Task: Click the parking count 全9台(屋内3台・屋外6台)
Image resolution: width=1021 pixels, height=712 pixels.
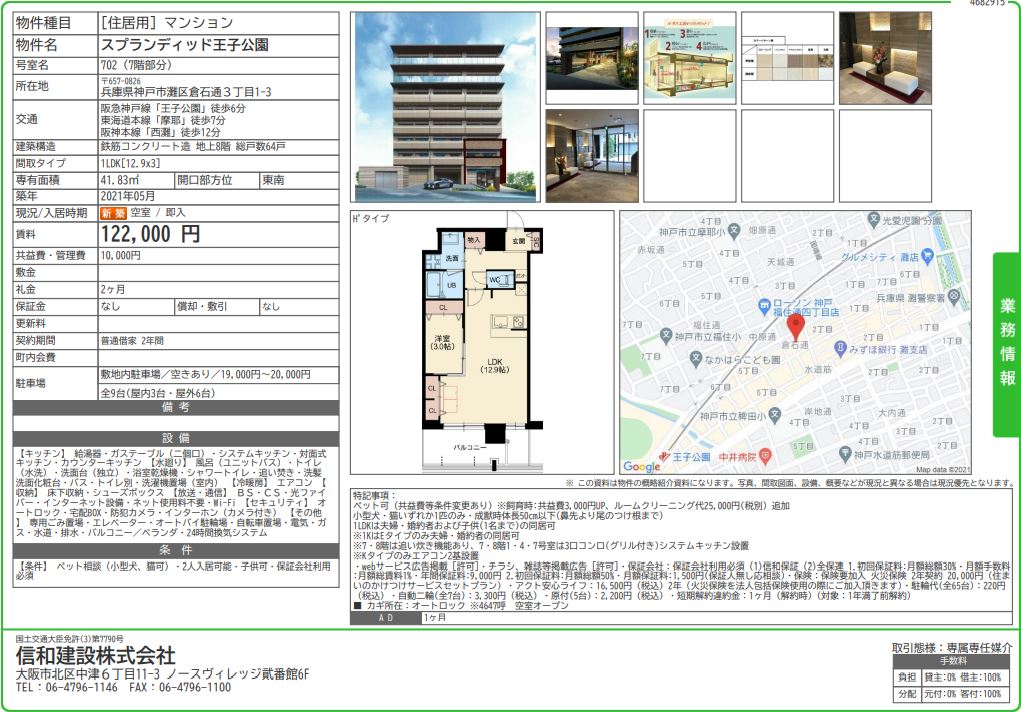Action: click(x=158, y=393)
